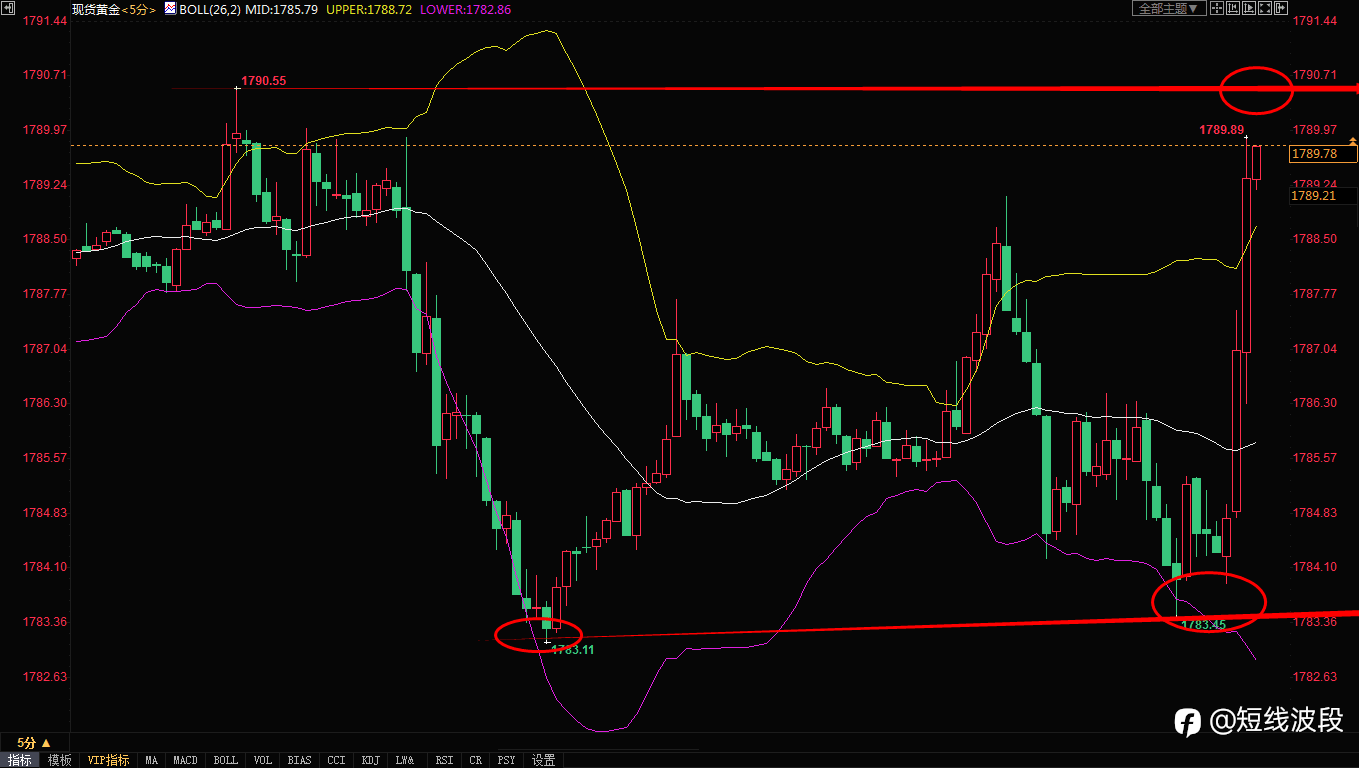
Task: Click the hide right panel icon
Action: (1281, 8)
